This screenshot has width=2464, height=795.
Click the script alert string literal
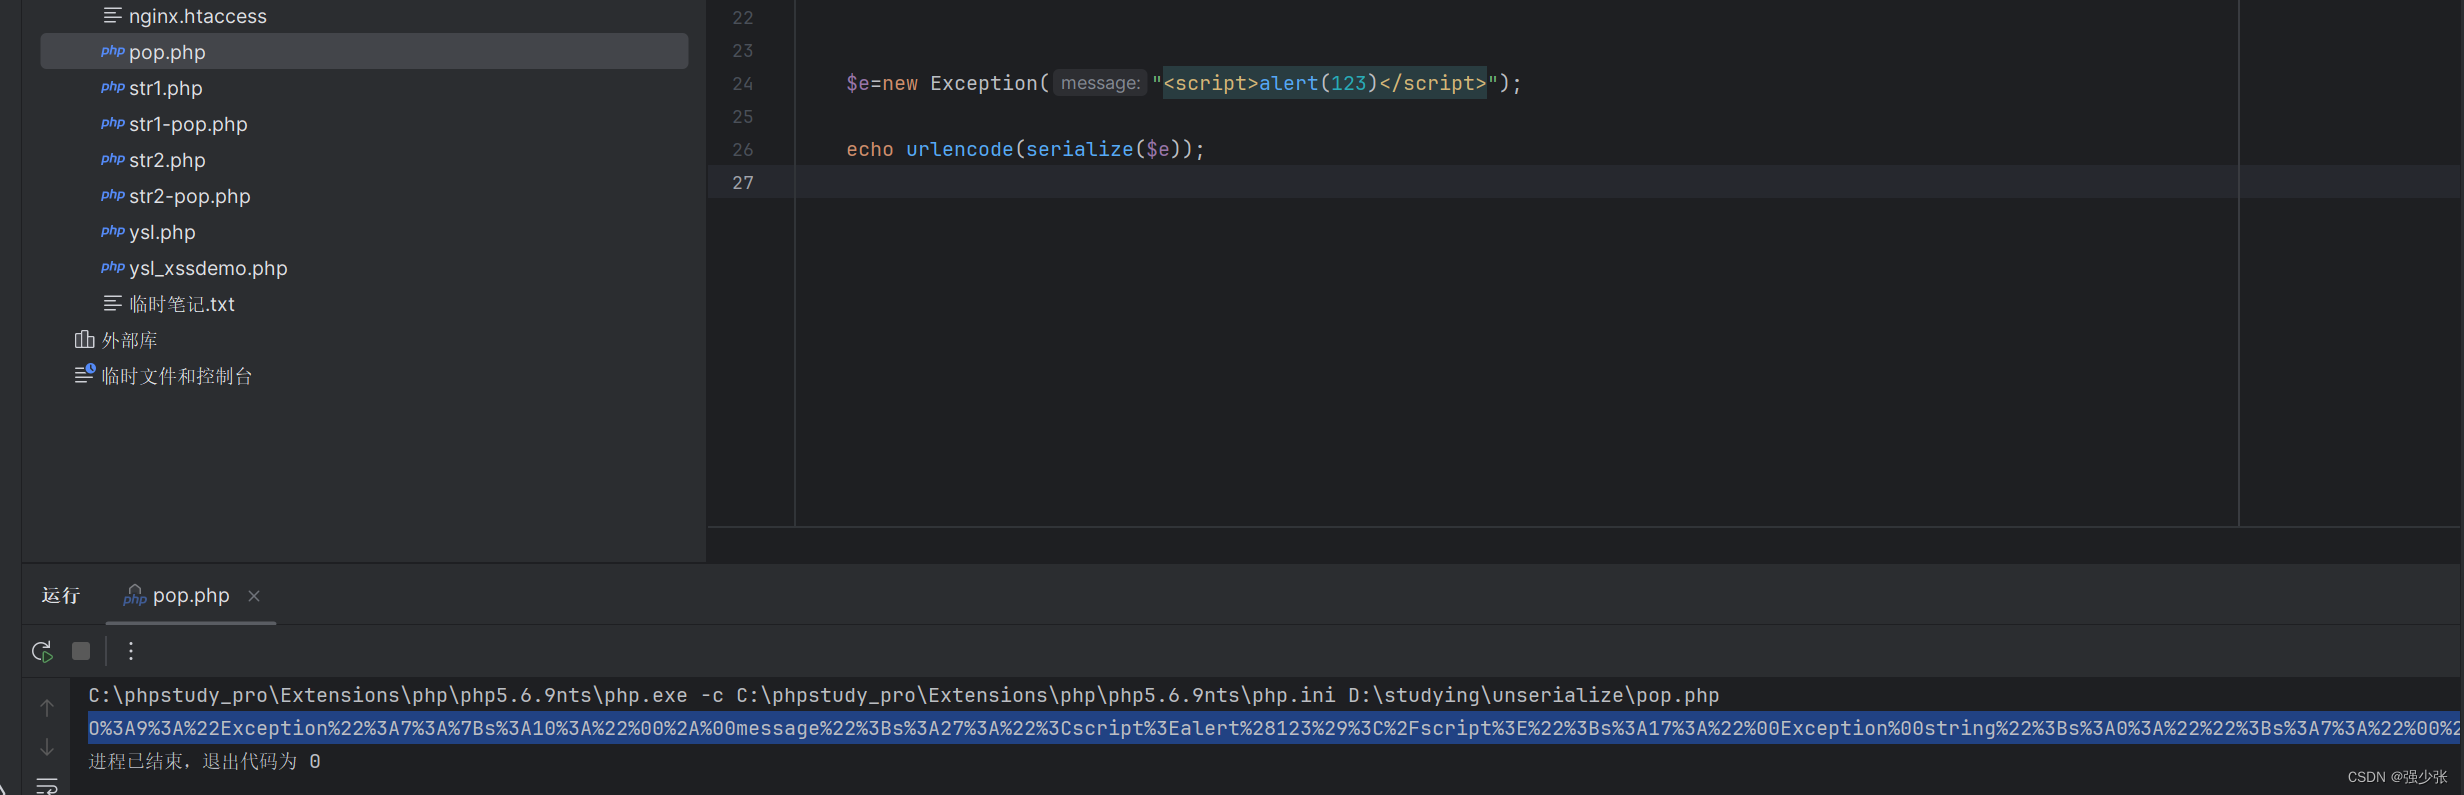tap(1324, 83)
